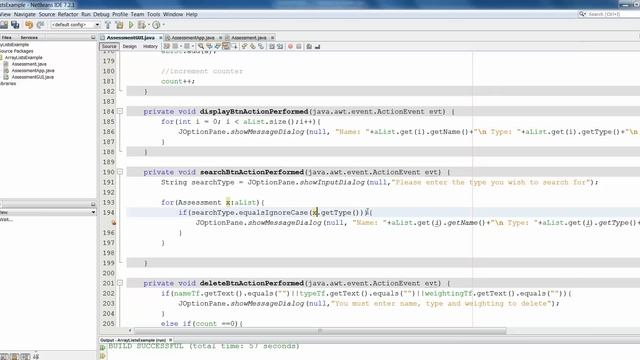Screen dimensions: 640x360
Task: Close the Output ArrayListsExample tab
Action: [171, 340]
